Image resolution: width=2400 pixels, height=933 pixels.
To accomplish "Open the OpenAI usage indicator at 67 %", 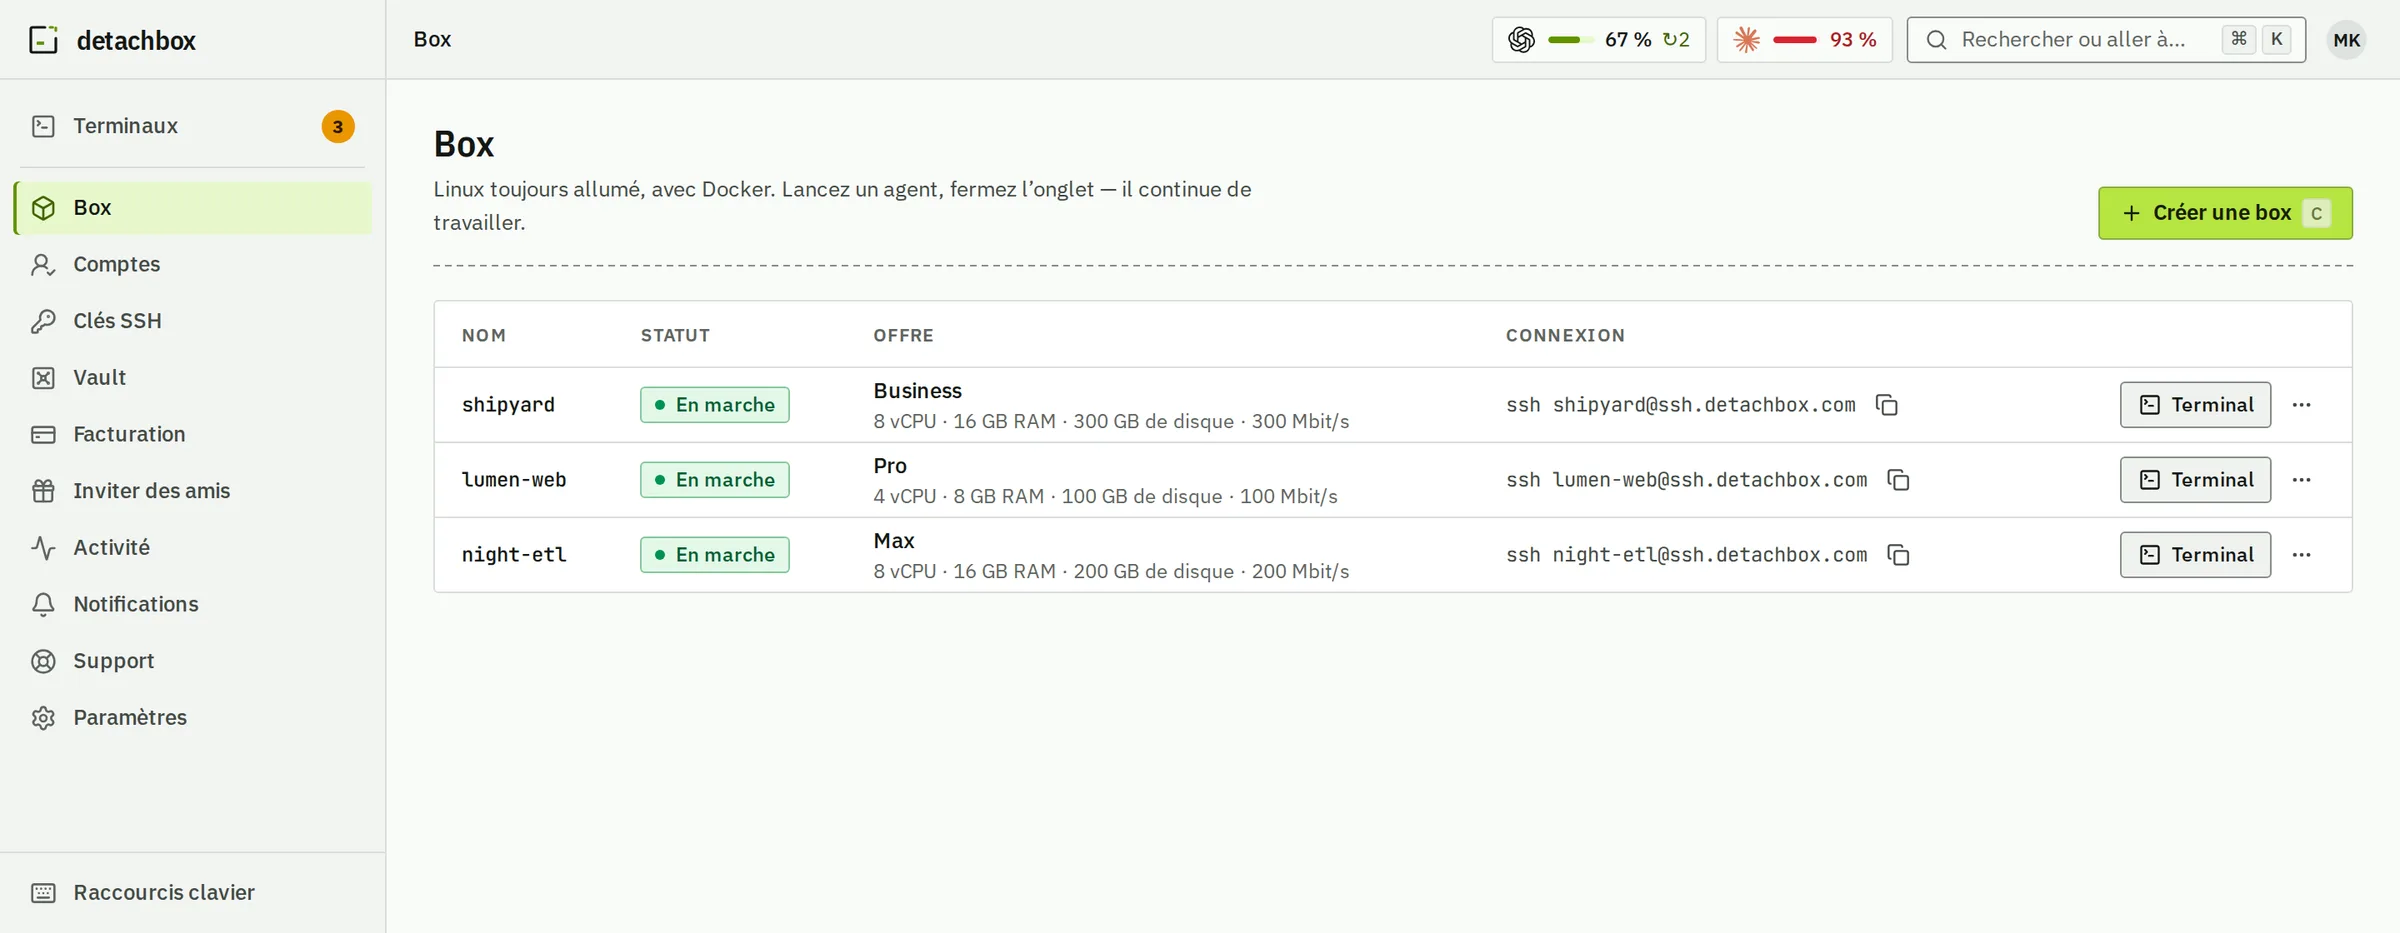I will (x=1598, y=40).
